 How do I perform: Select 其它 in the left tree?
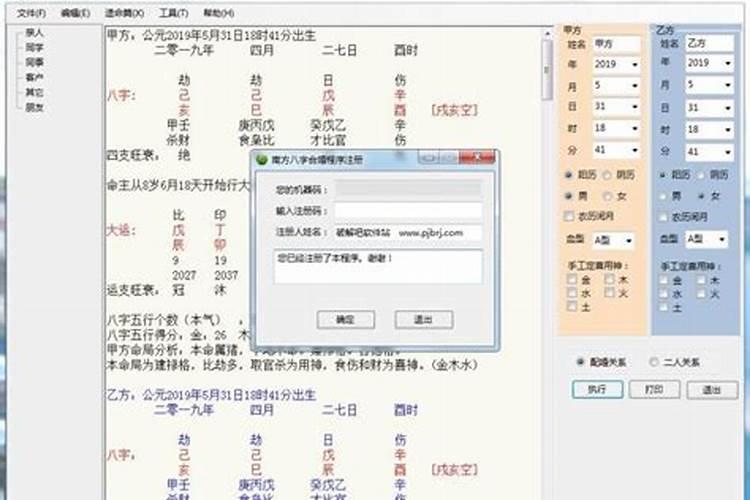coord(34,92)
